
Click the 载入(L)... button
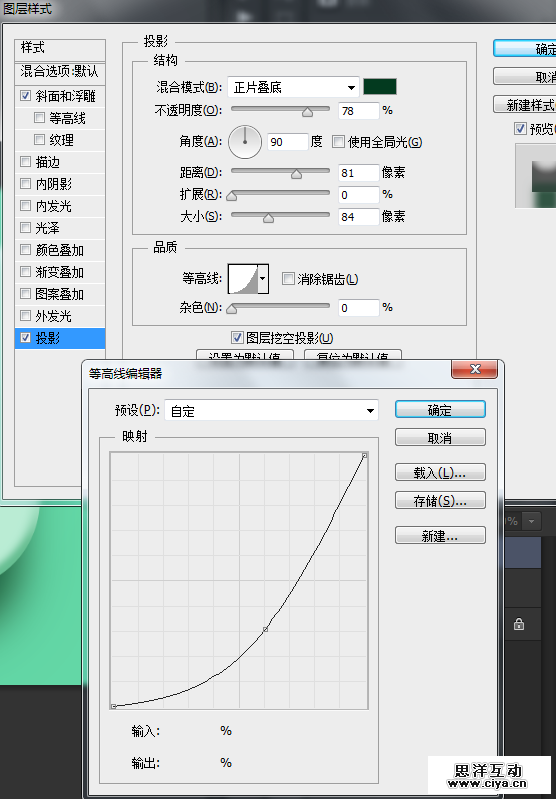tap(440, 473)
